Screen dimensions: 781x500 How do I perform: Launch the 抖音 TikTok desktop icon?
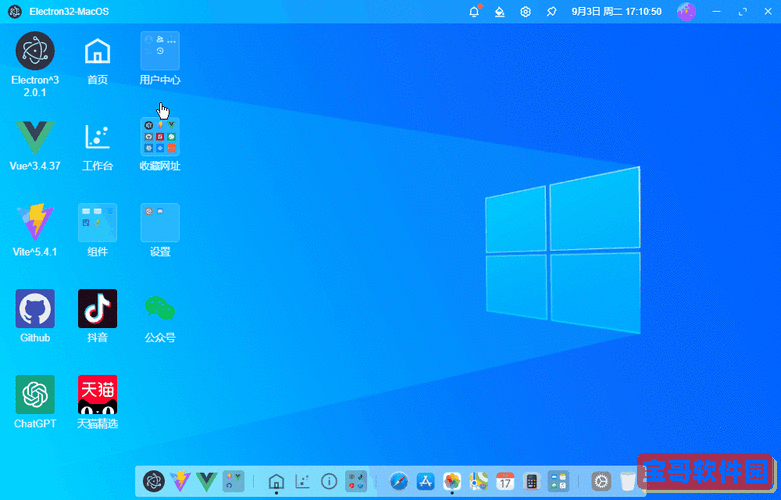[x=98, y=309]
